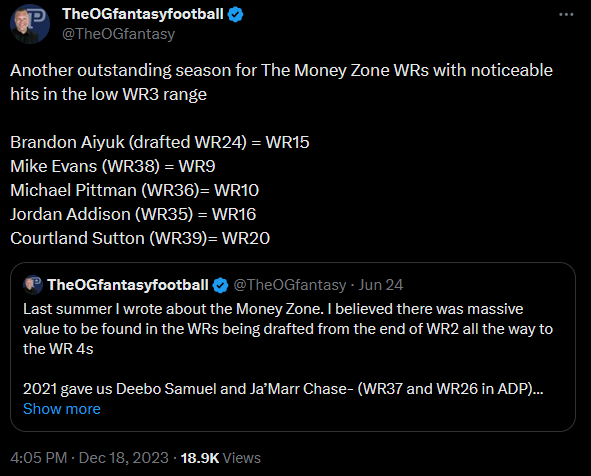Screen dimensions: 591x476
Task: Click the Brandon Aiyuk (drafted WR24) line
Action: click(x=160, y=142)
